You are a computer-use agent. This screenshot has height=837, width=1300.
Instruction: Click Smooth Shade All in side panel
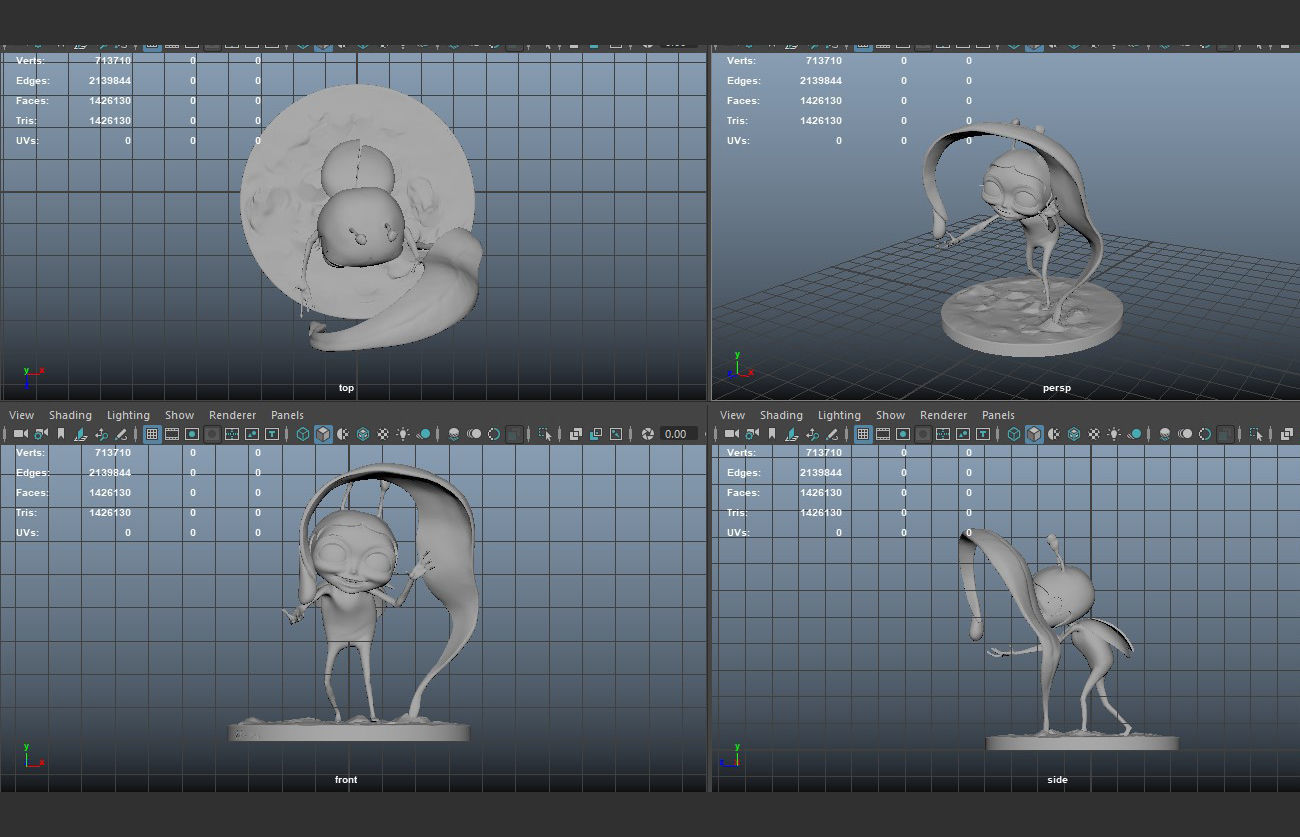pyautogui.click(x=1033, y=434)
